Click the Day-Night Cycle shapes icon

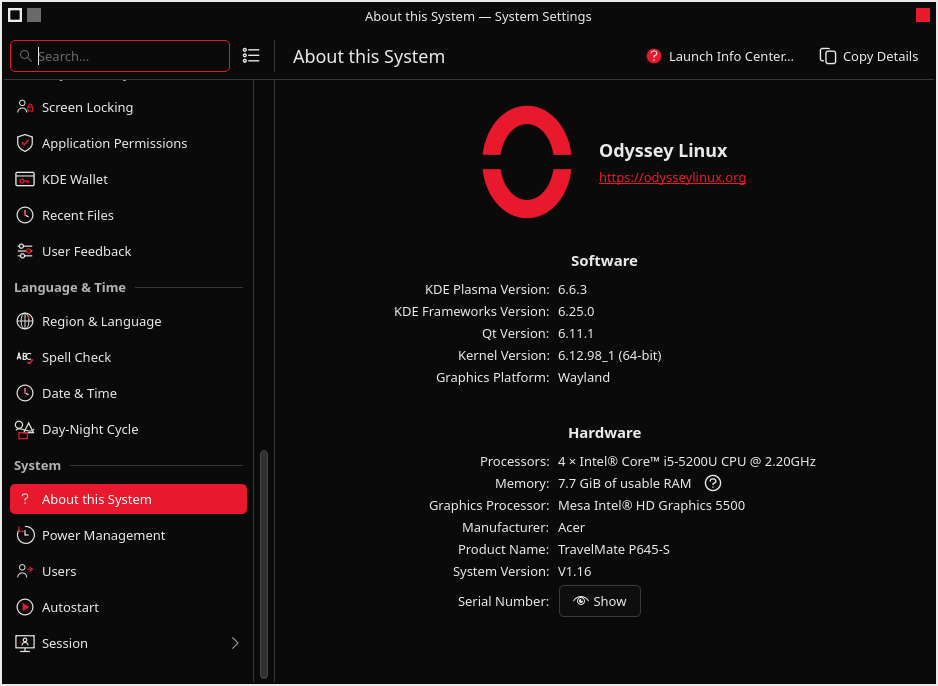[x=25, y=429]
